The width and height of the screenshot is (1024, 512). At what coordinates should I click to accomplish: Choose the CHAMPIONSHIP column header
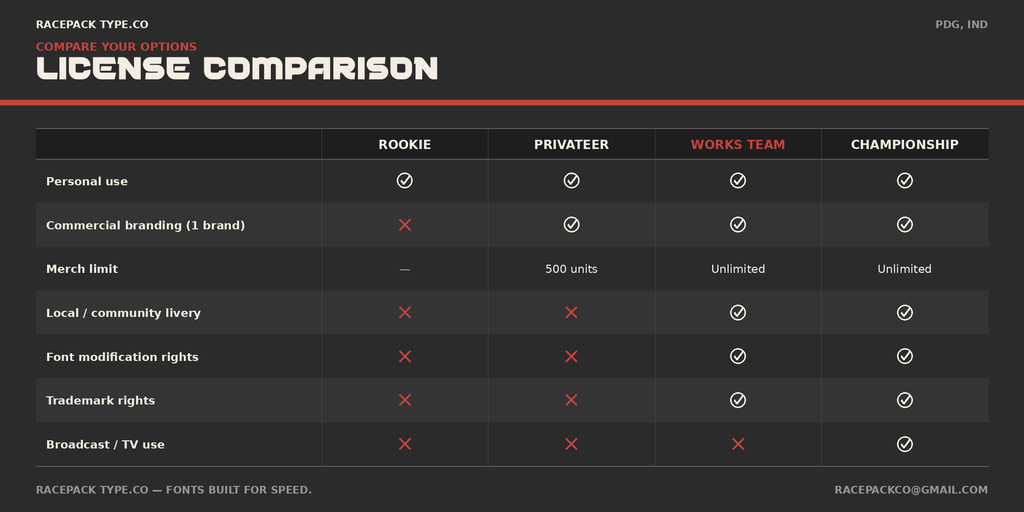tap(904, 144)
